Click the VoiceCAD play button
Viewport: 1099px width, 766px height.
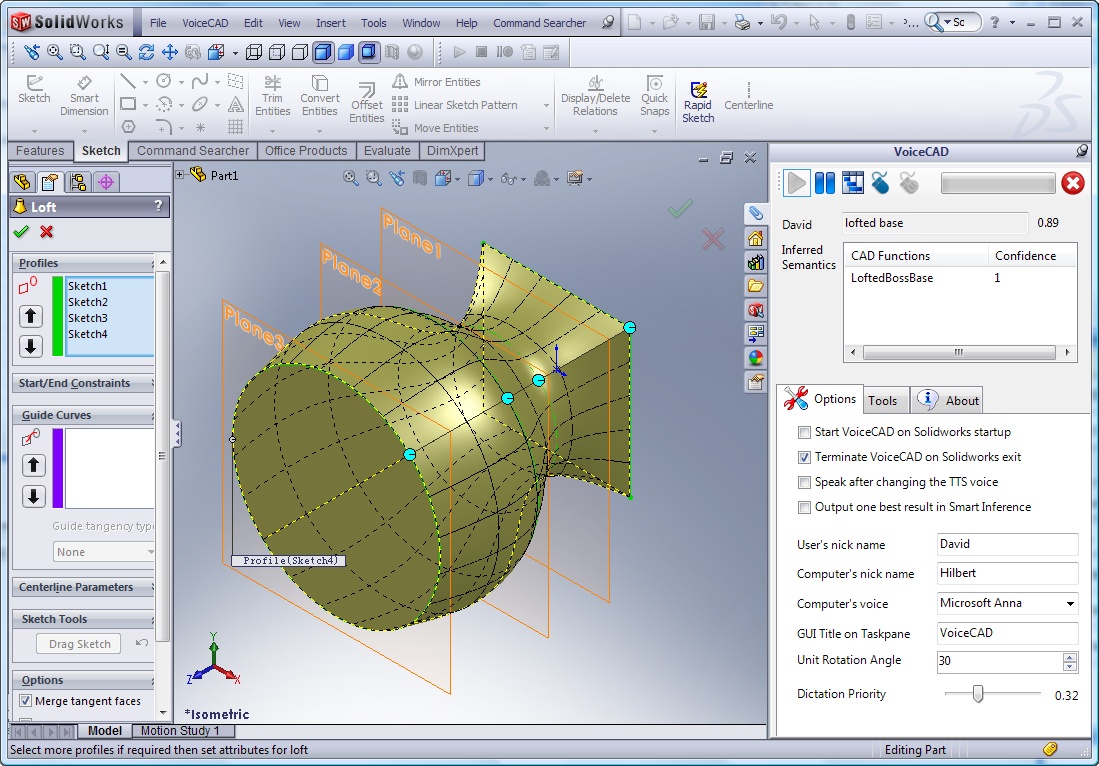(x=796, y=183)
